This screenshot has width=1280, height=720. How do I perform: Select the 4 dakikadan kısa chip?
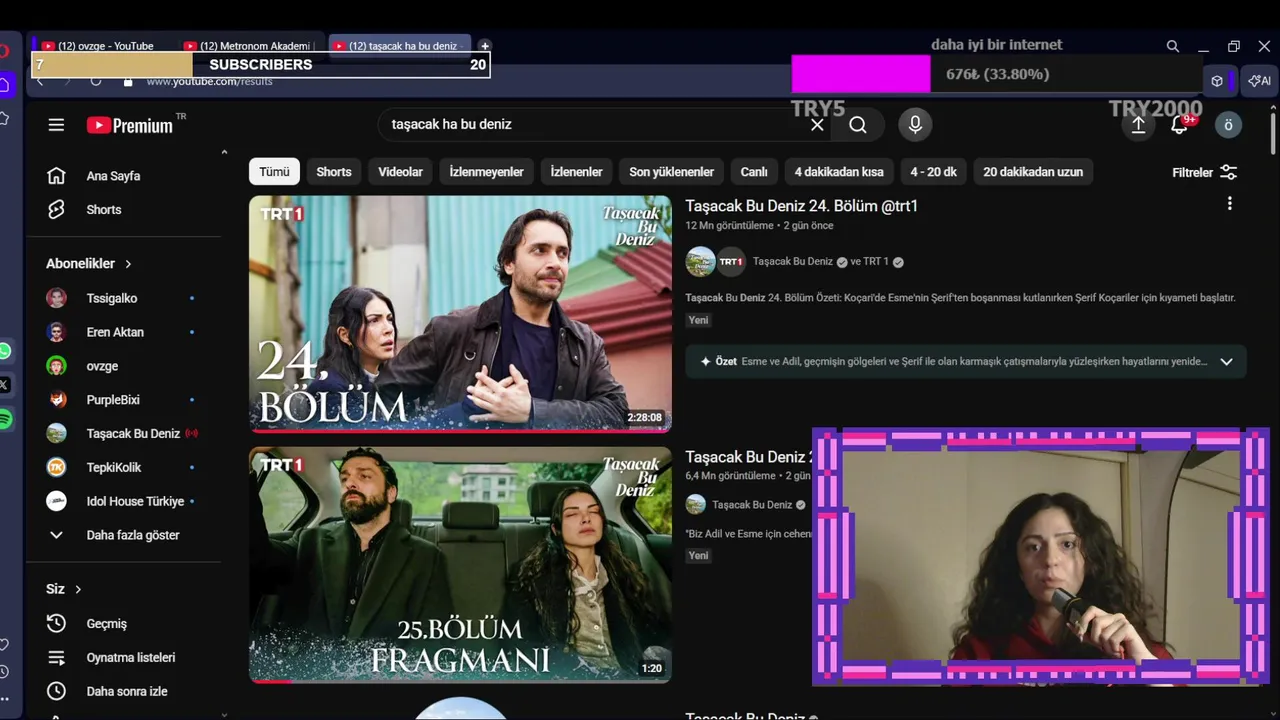tap(839, 172)
